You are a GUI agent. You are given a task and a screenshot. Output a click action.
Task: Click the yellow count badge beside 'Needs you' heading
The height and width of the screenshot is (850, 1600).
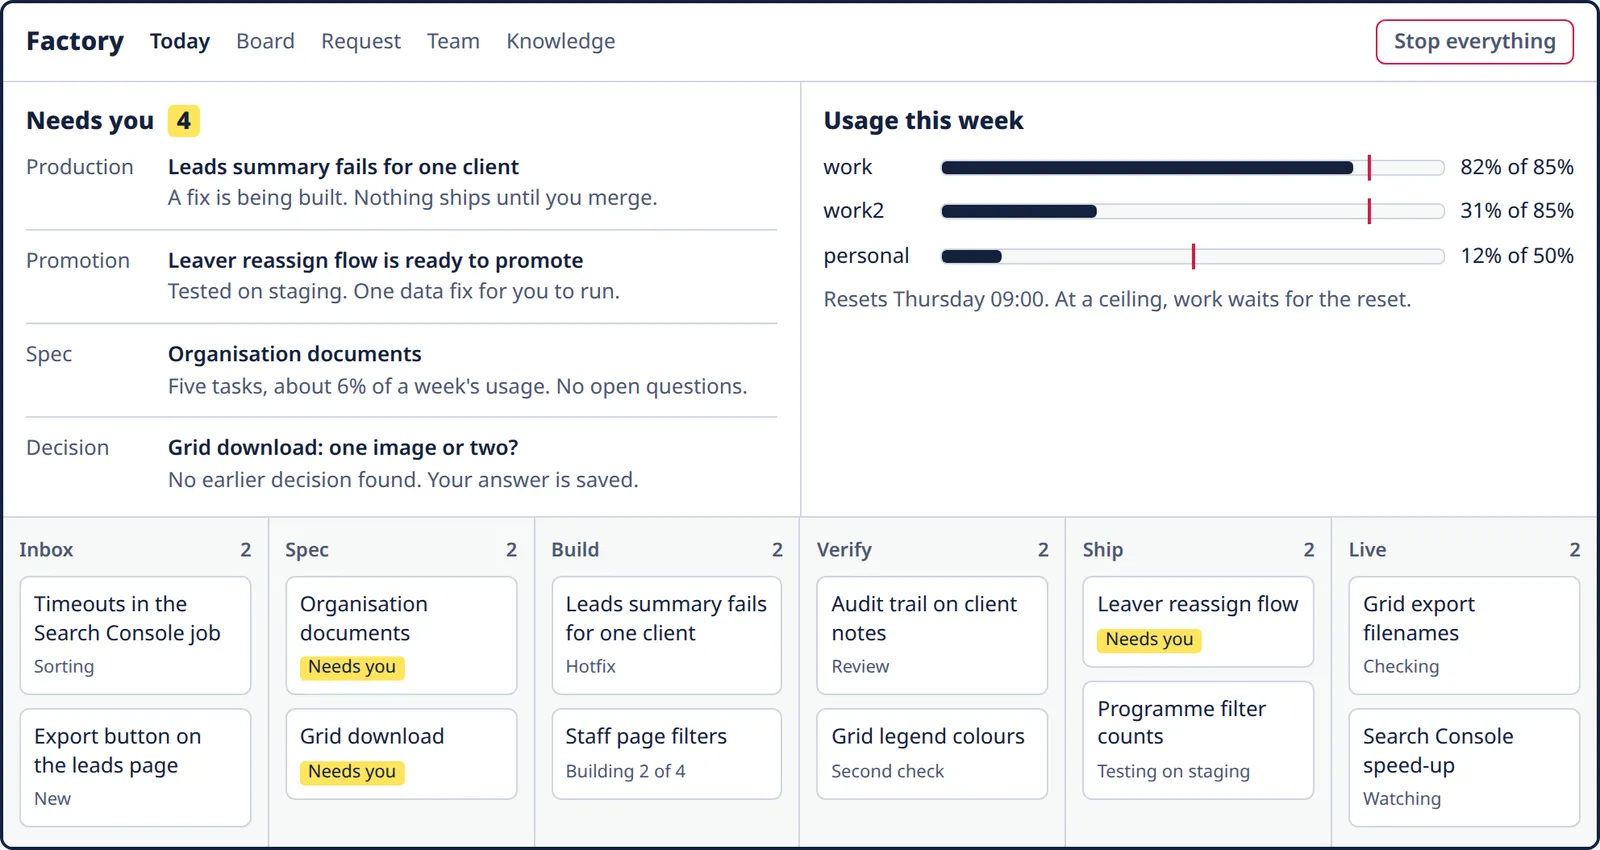(184, 121)
